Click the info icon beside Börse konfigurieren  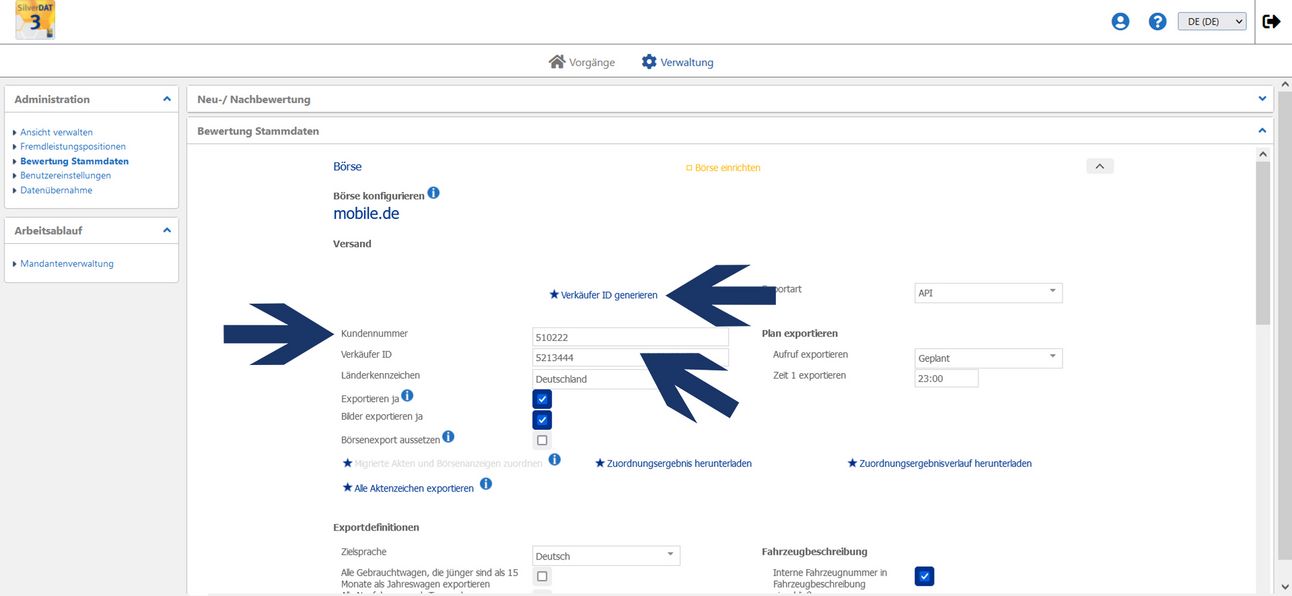pos(434,193)
